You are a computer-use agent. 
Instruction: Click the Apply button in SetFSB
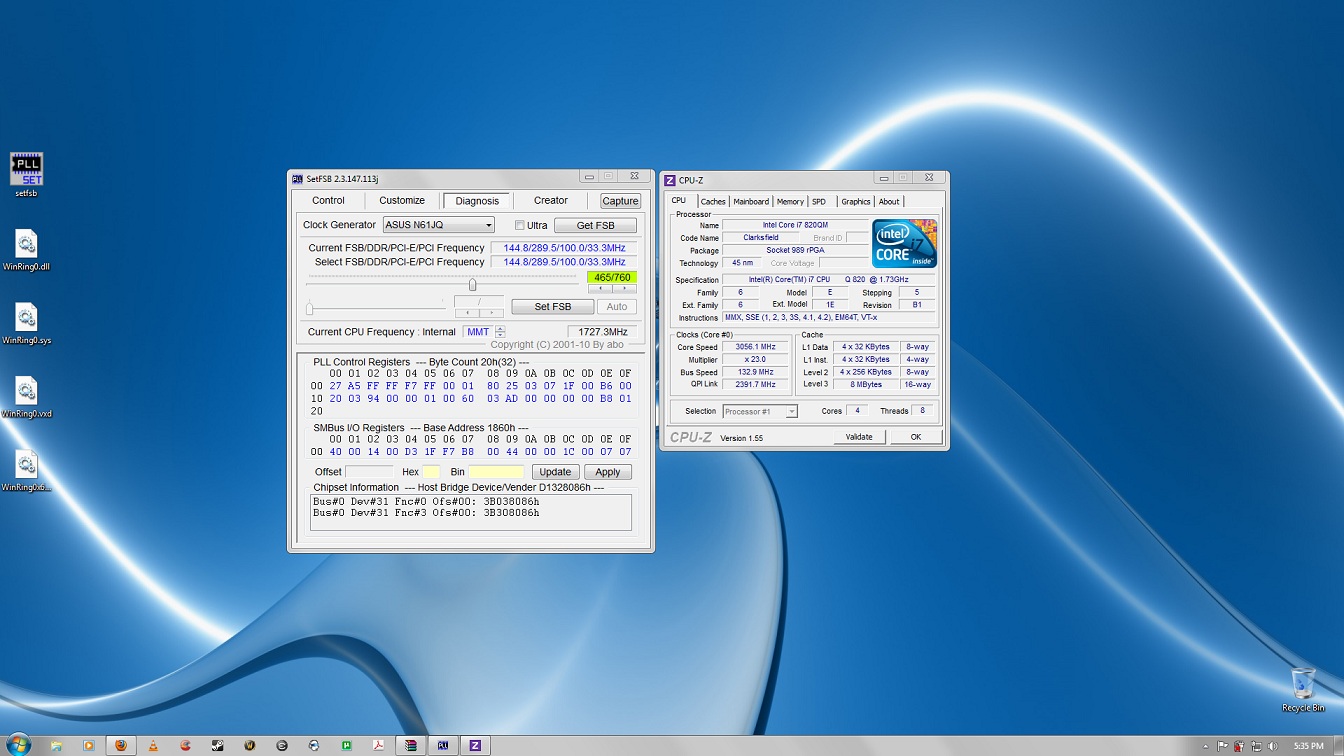[608, 472]
